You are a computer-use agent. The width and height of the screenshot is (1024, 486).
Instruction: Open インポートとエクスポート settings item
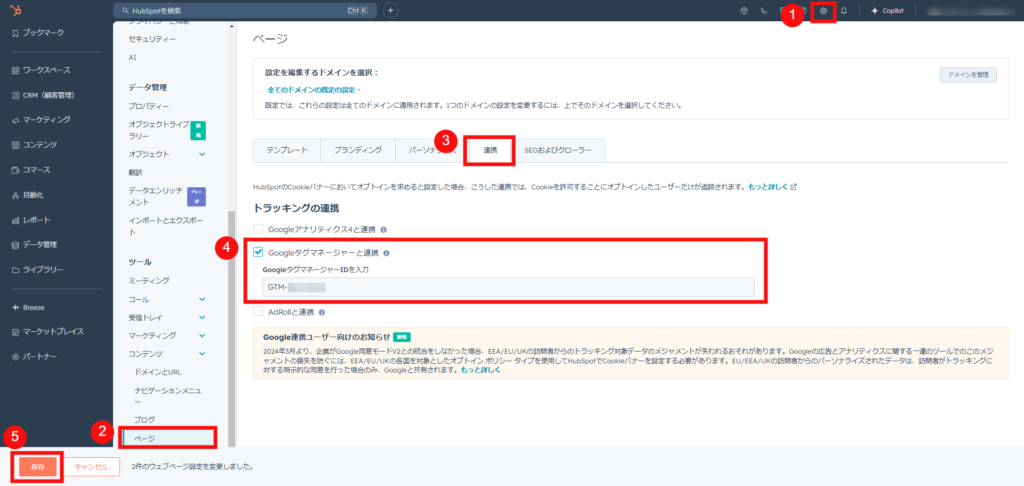tap(166, 227)
